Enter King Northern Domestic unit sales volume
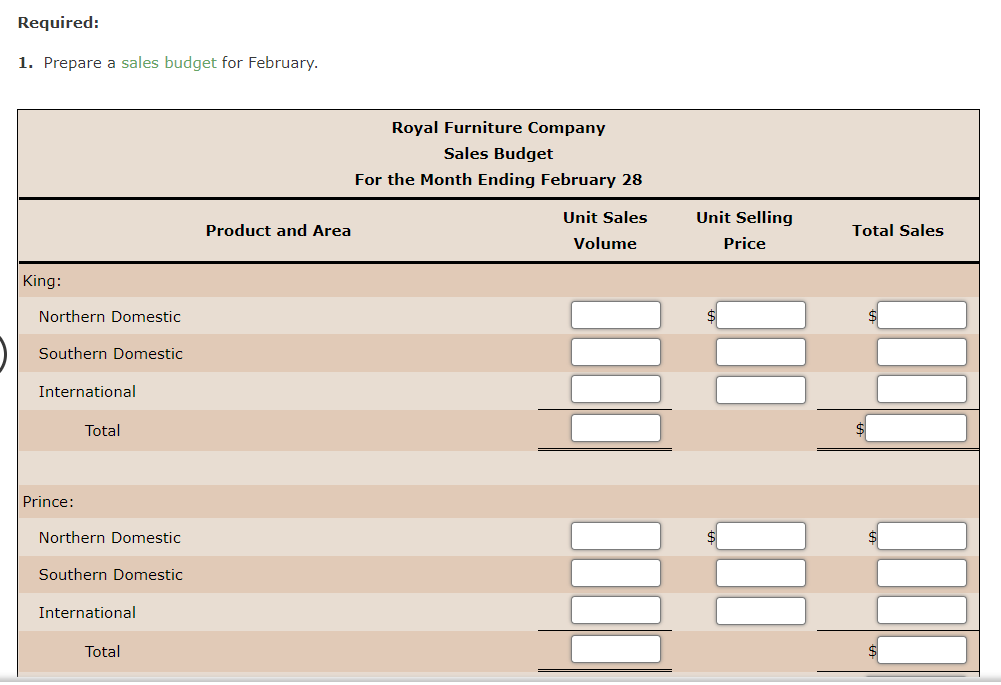 tap(615, 315)
